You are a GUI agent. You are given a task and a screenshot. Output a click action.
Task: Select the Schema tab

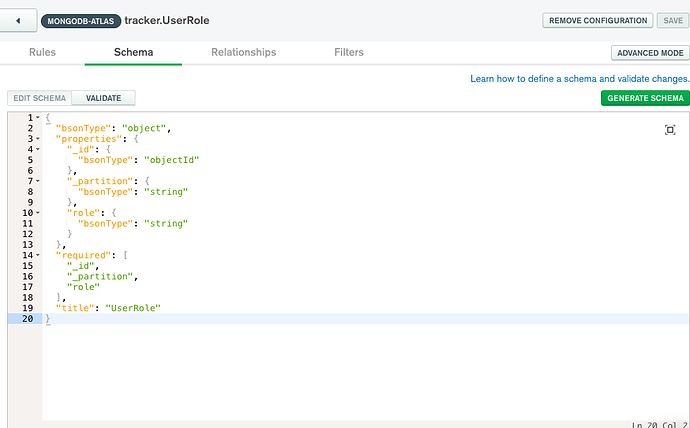click(133, 52)
